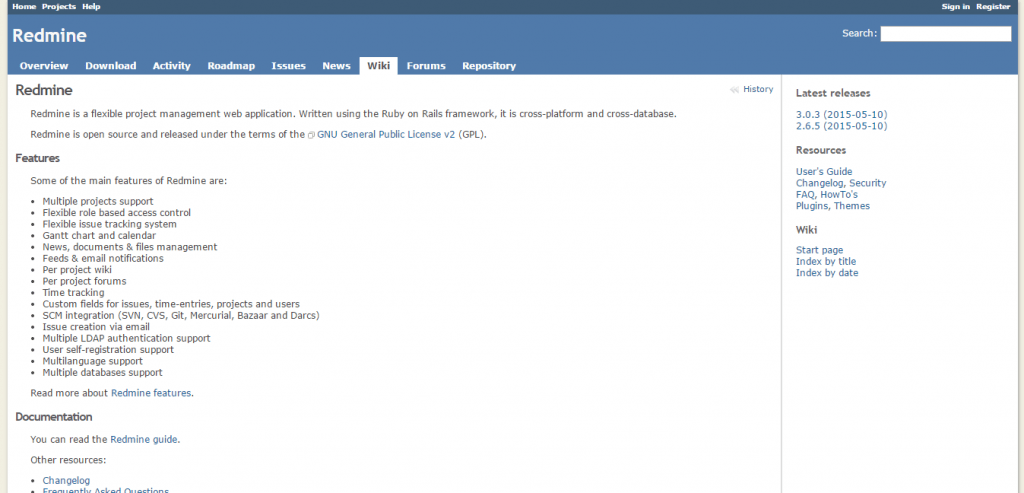This screenshot has height=493, width=1024.
Task: Click the 'Issue creation via email' list item
Action: pyautogui.click(x=96, y=326)
